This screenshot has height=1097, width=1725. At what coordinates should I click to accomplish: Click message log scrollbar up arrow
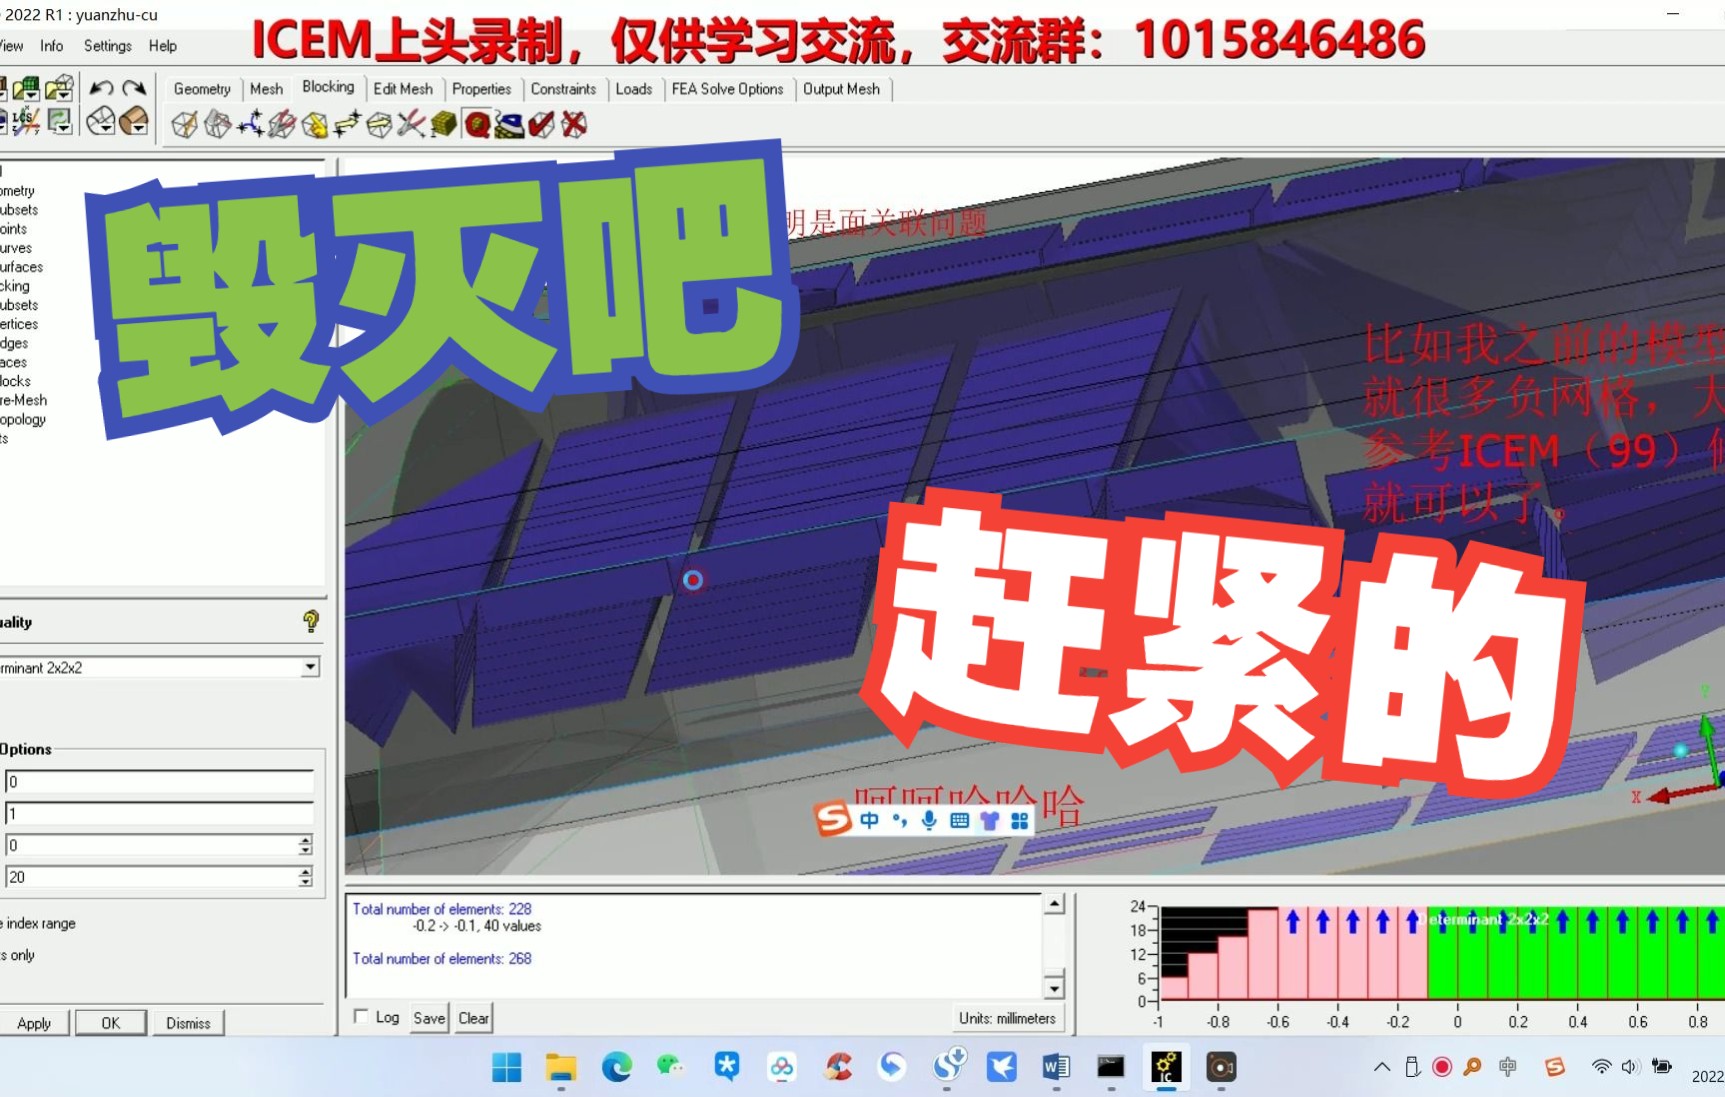click(1054, 904)
